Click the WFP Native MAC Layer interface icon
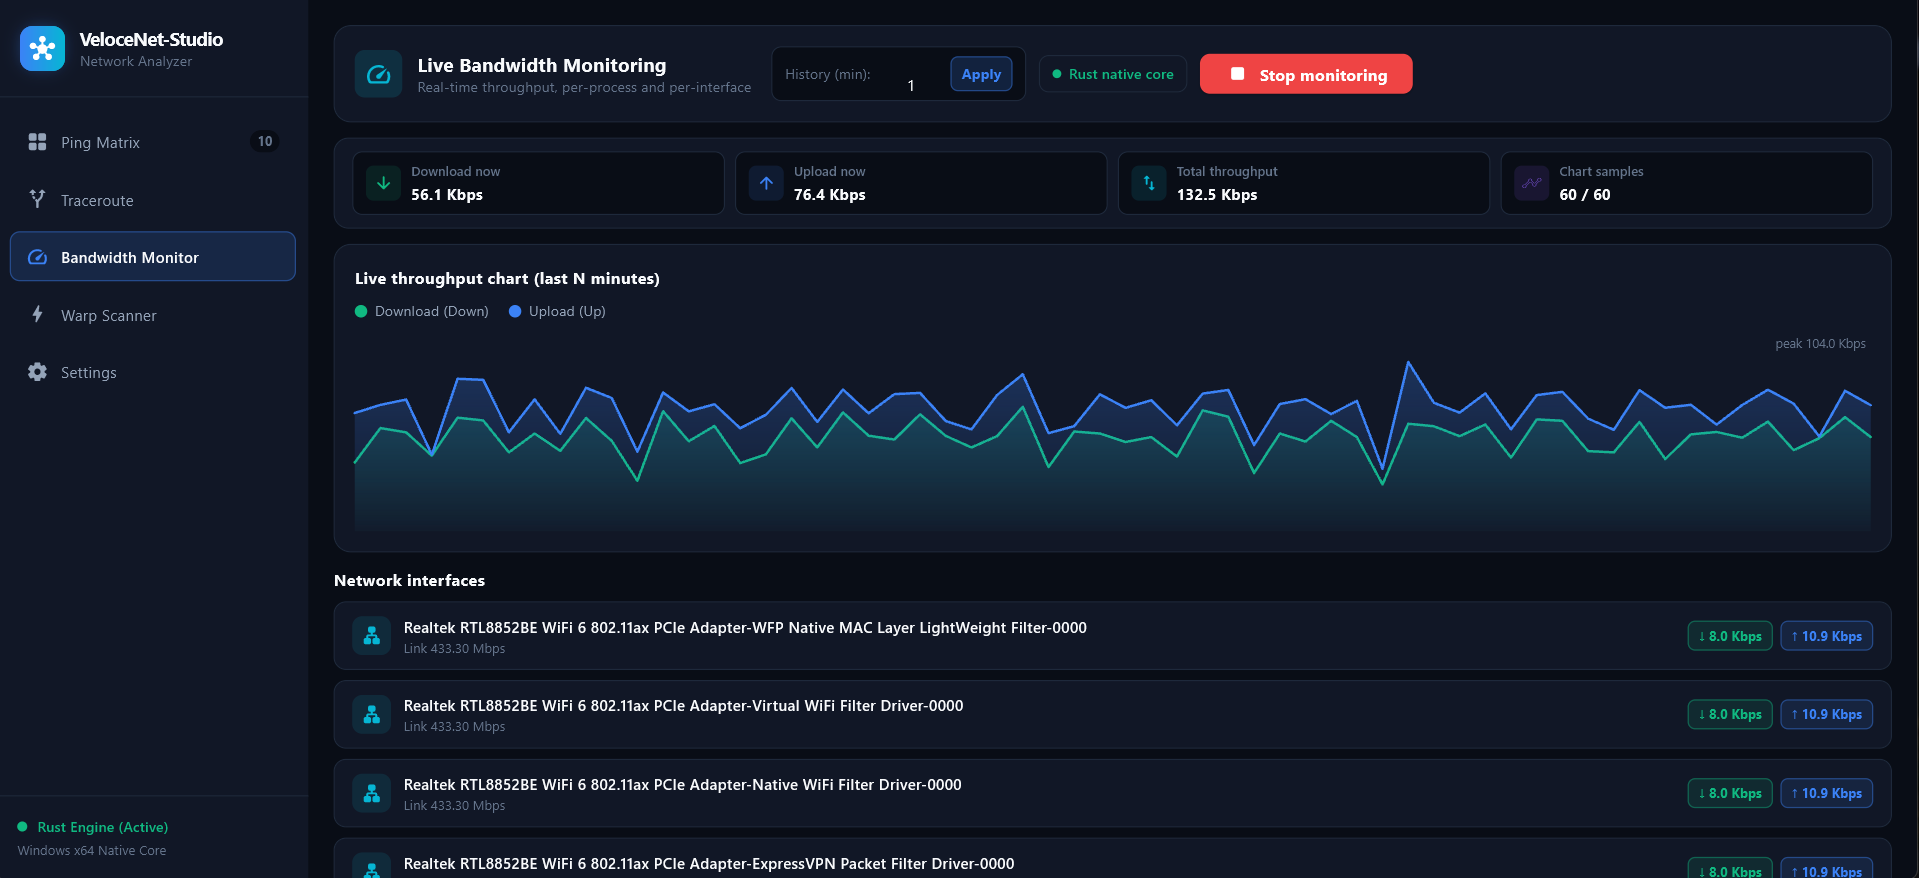Screen dimensions: 1919x878 pyautogui.click(x=372, y=636)
